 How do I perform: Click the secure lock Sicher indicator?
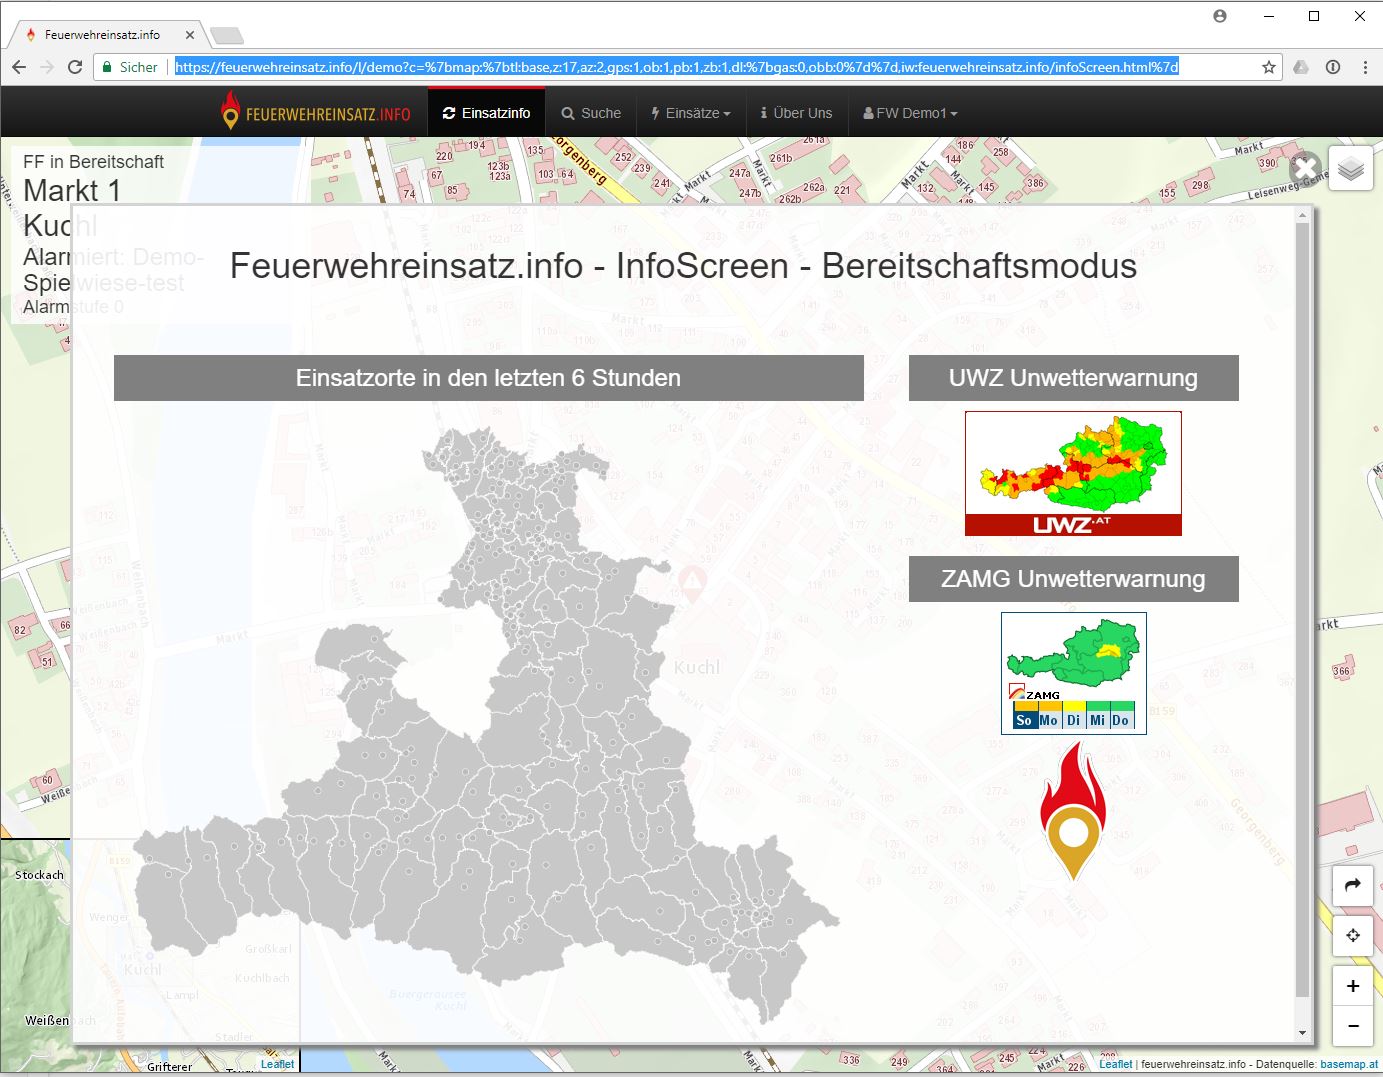[x=129, y=67]
